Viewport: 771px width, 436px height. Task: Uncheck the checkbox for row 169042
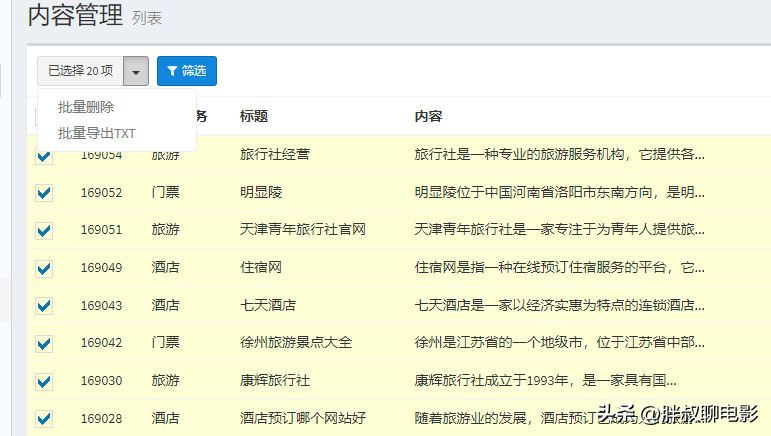tap(44, 344)
